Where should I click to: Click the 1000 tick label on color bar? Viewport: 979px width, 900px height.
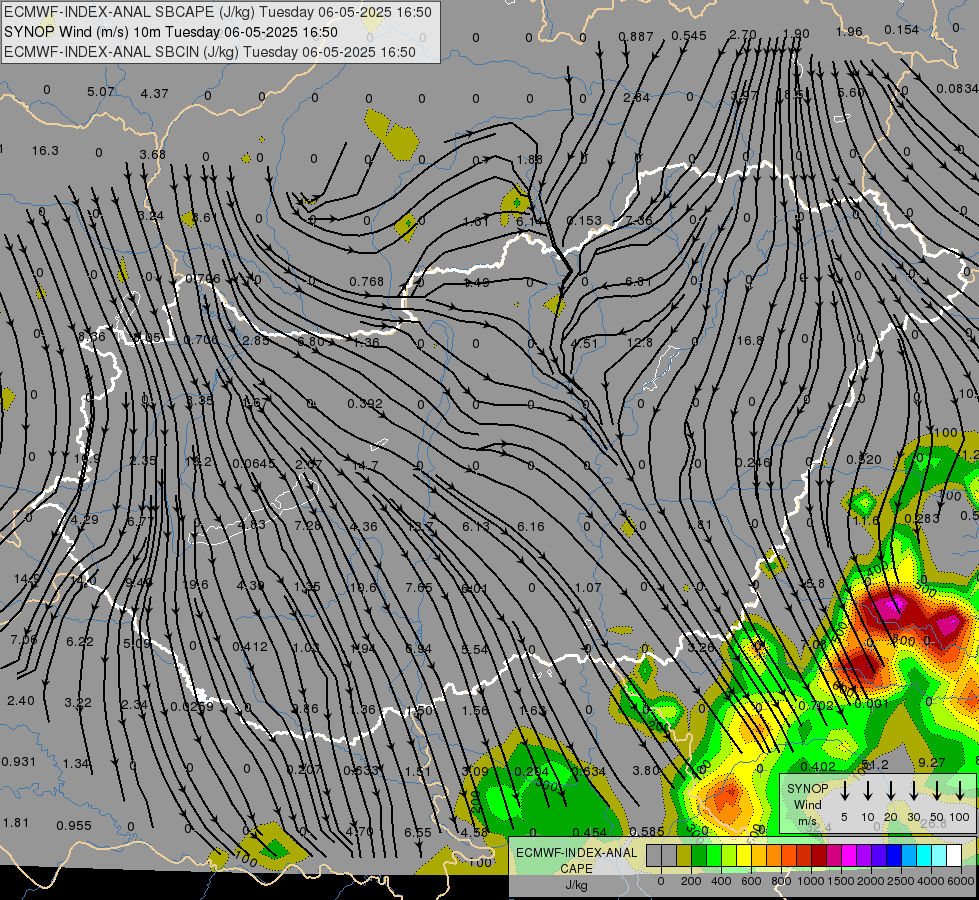(811, 881)
